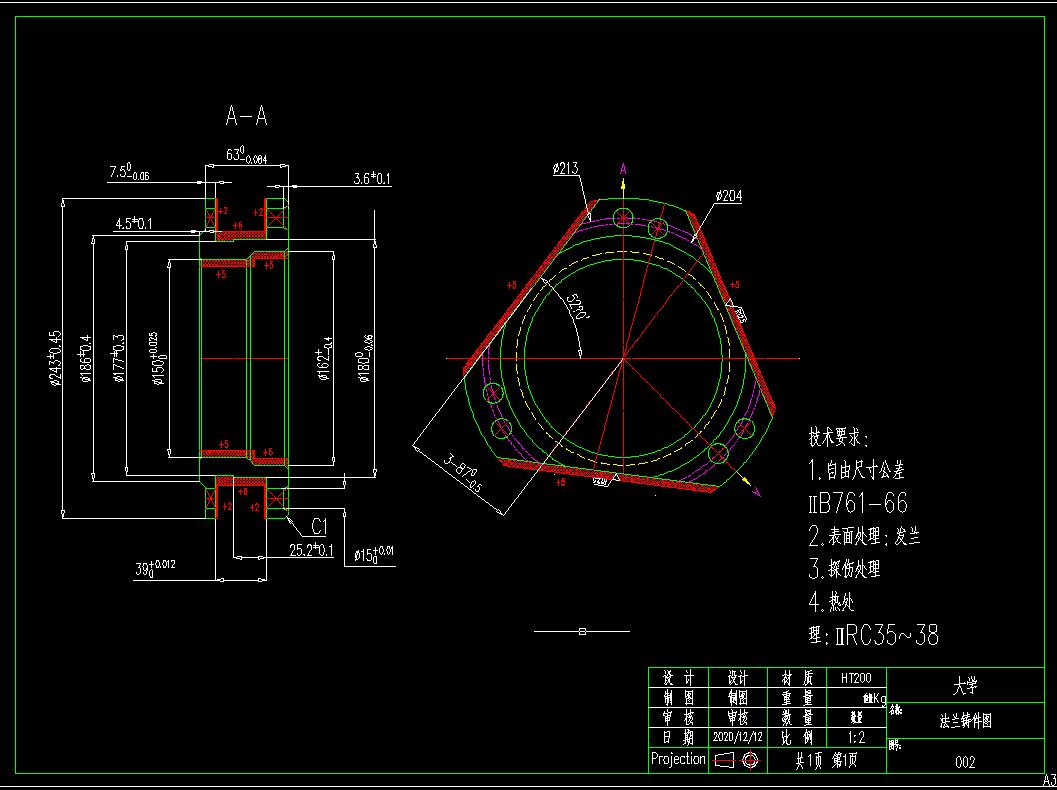The width and height of the screenshot is (1057, 790).
Task: Select the drawing name 法兰铸件图
Action: coord(965,721)
